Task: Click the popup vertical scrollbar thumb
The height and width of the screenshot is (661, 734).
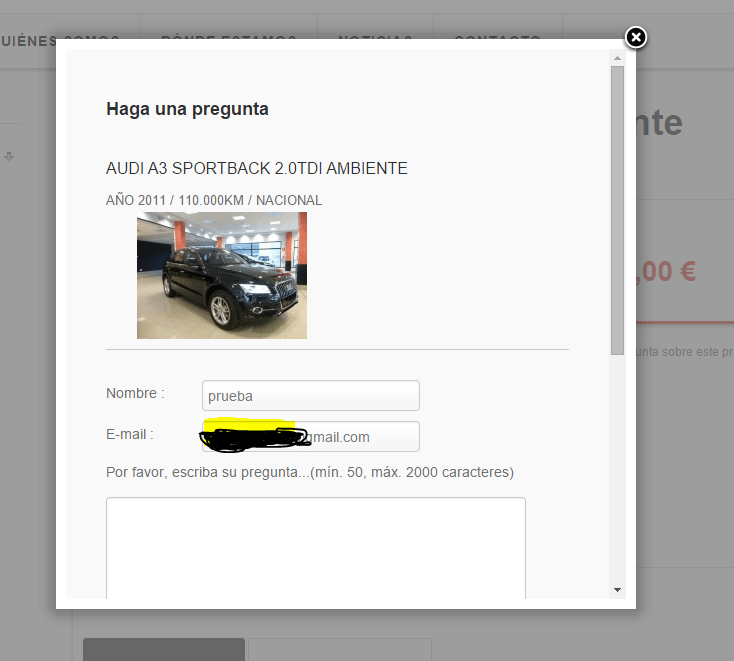Action: [x=617, y=210]
